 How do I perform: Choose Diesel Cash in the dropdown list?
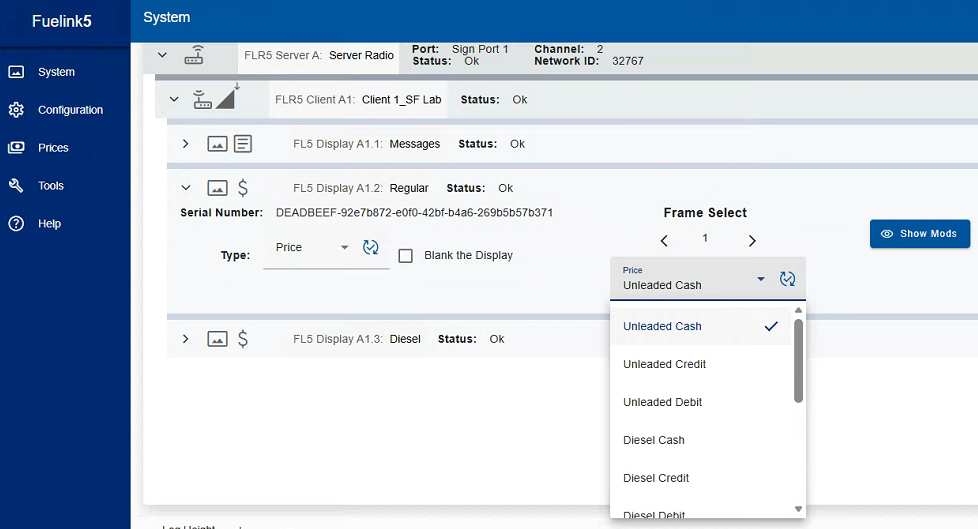point(654,441)
